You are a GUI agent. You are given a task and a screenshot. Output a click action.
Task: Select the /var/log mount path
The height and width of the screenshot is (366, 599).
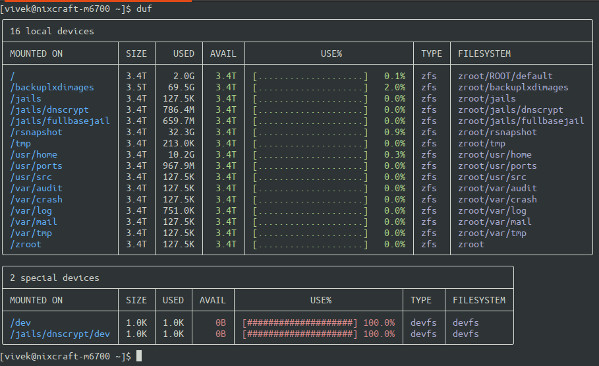coord(31,211)
